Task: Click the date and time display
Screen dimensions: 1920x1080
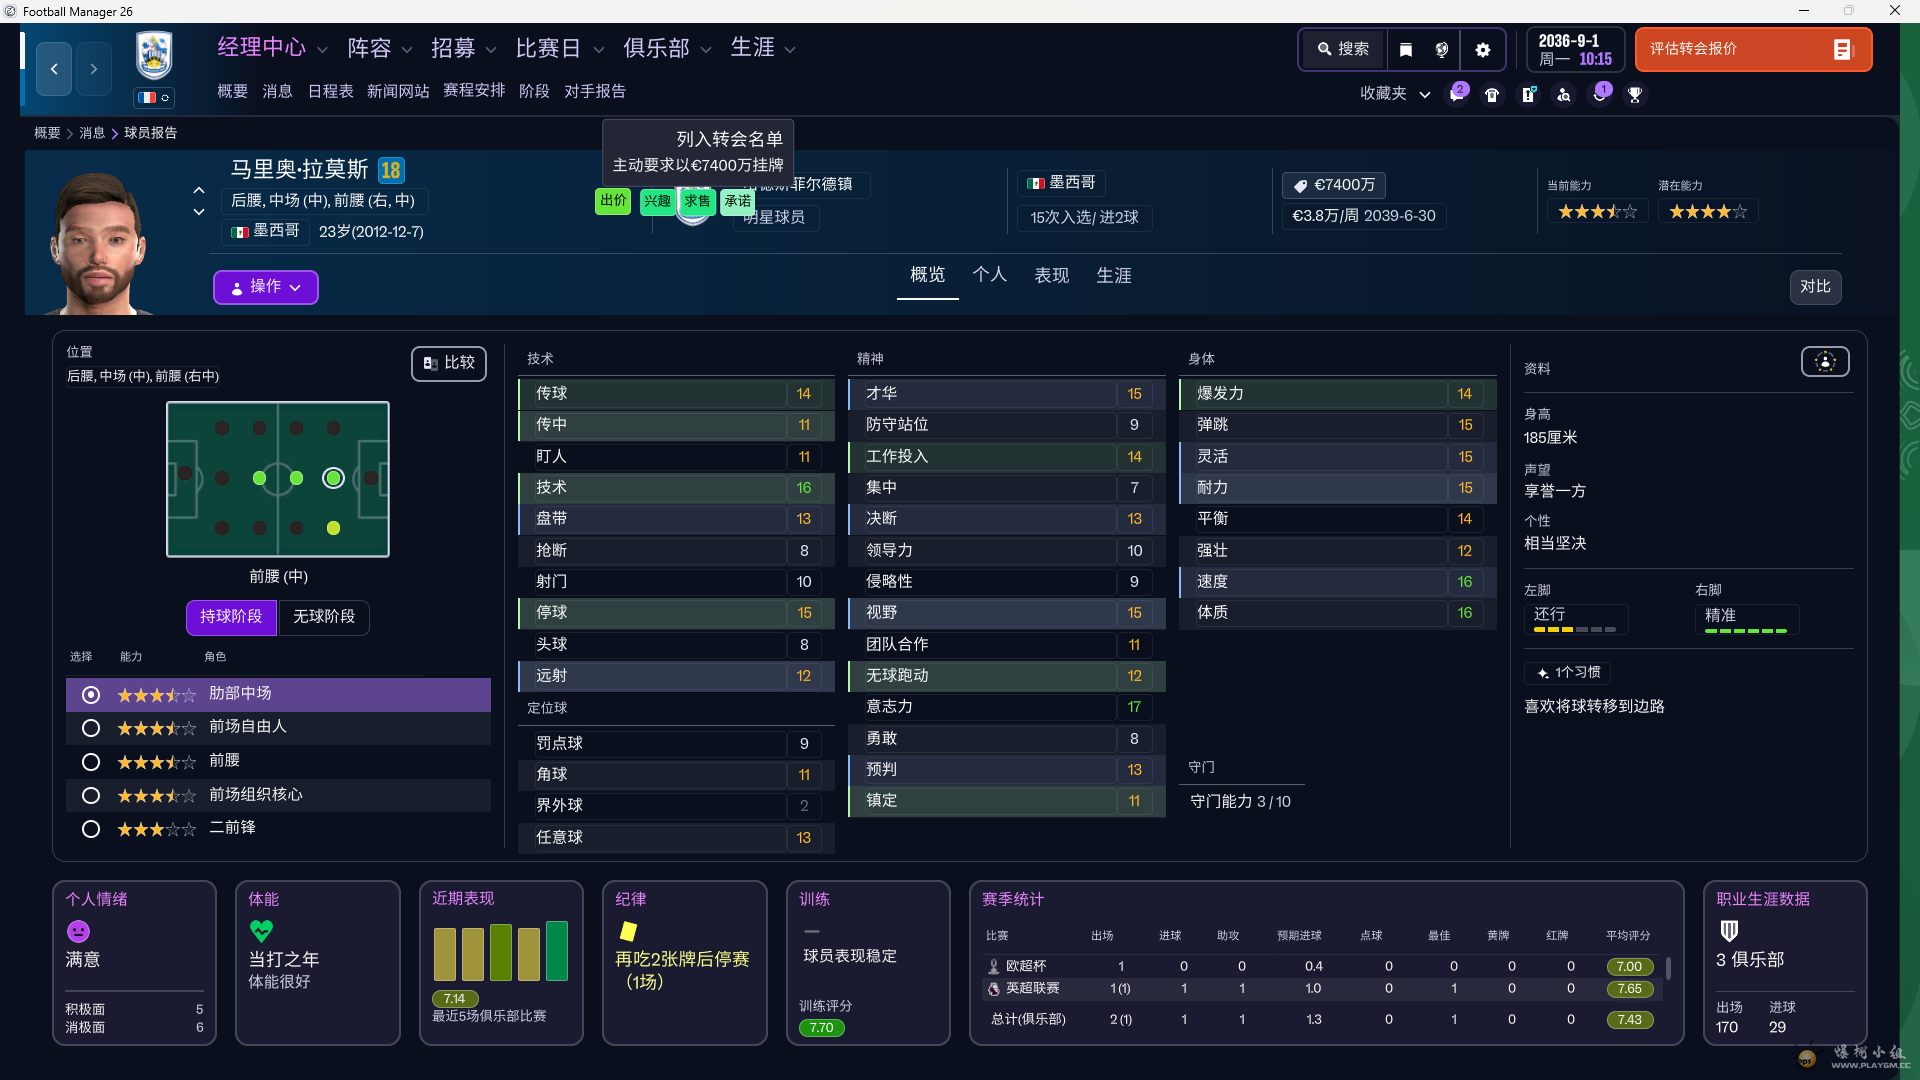Action: [1575, 49]
